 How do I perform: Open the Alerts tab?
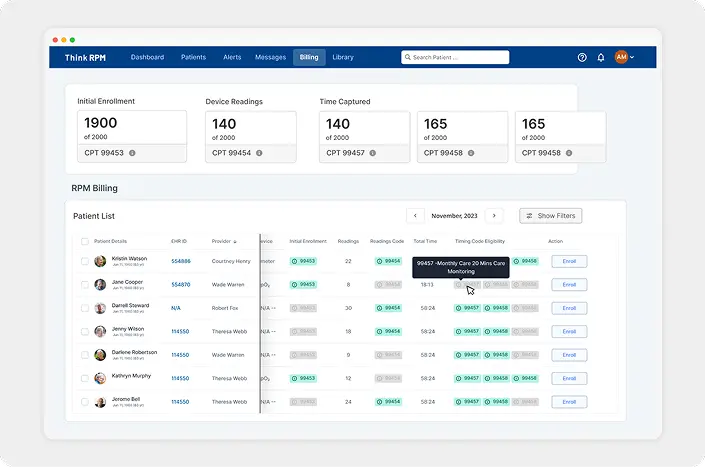click(x=231, y=58)
